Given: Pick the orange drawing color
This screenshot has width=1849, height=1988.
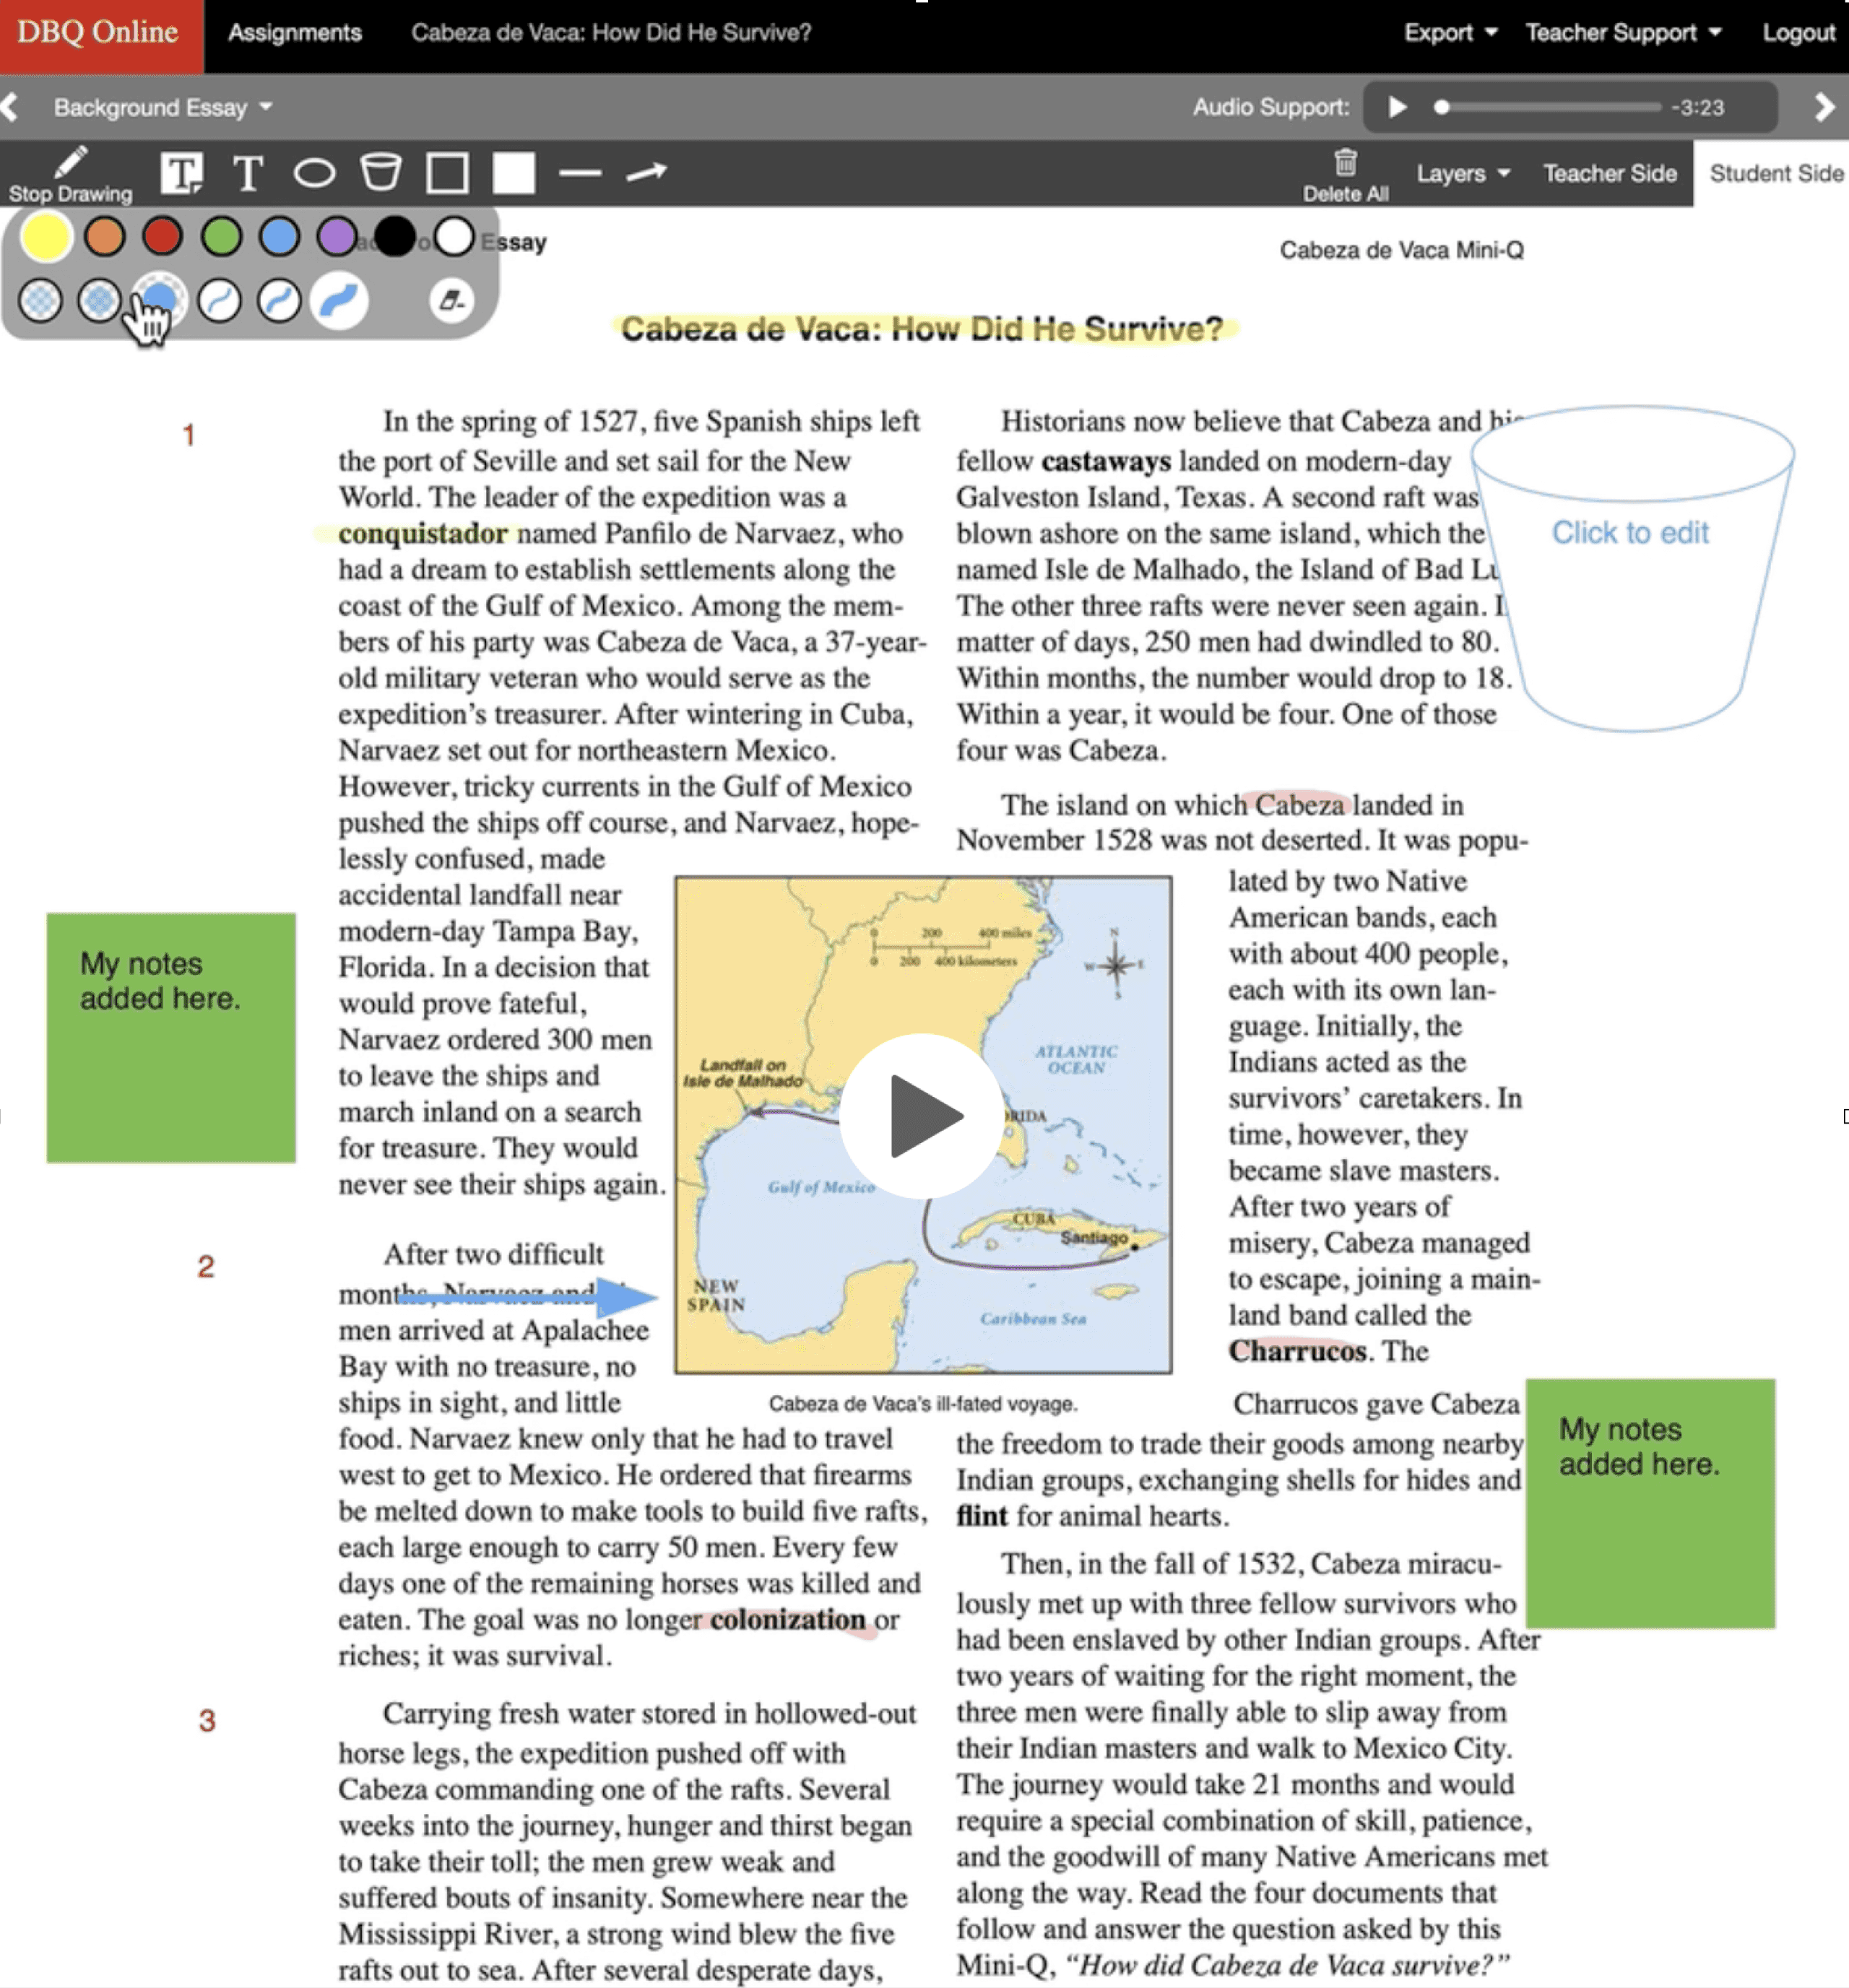Looking at the screenshot, I should click(x=104, y=237).
